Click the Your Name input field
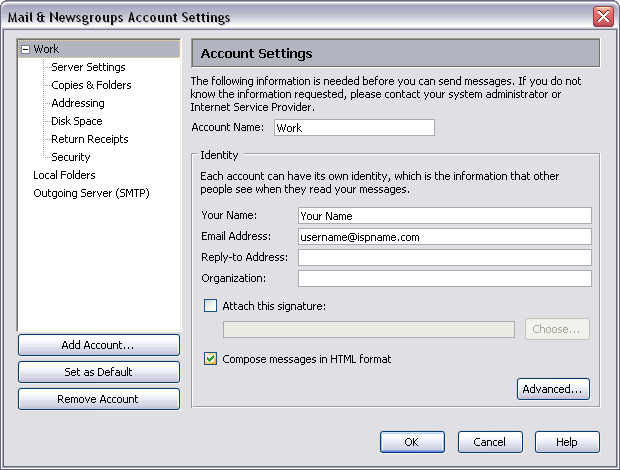 tap(444, 216)
